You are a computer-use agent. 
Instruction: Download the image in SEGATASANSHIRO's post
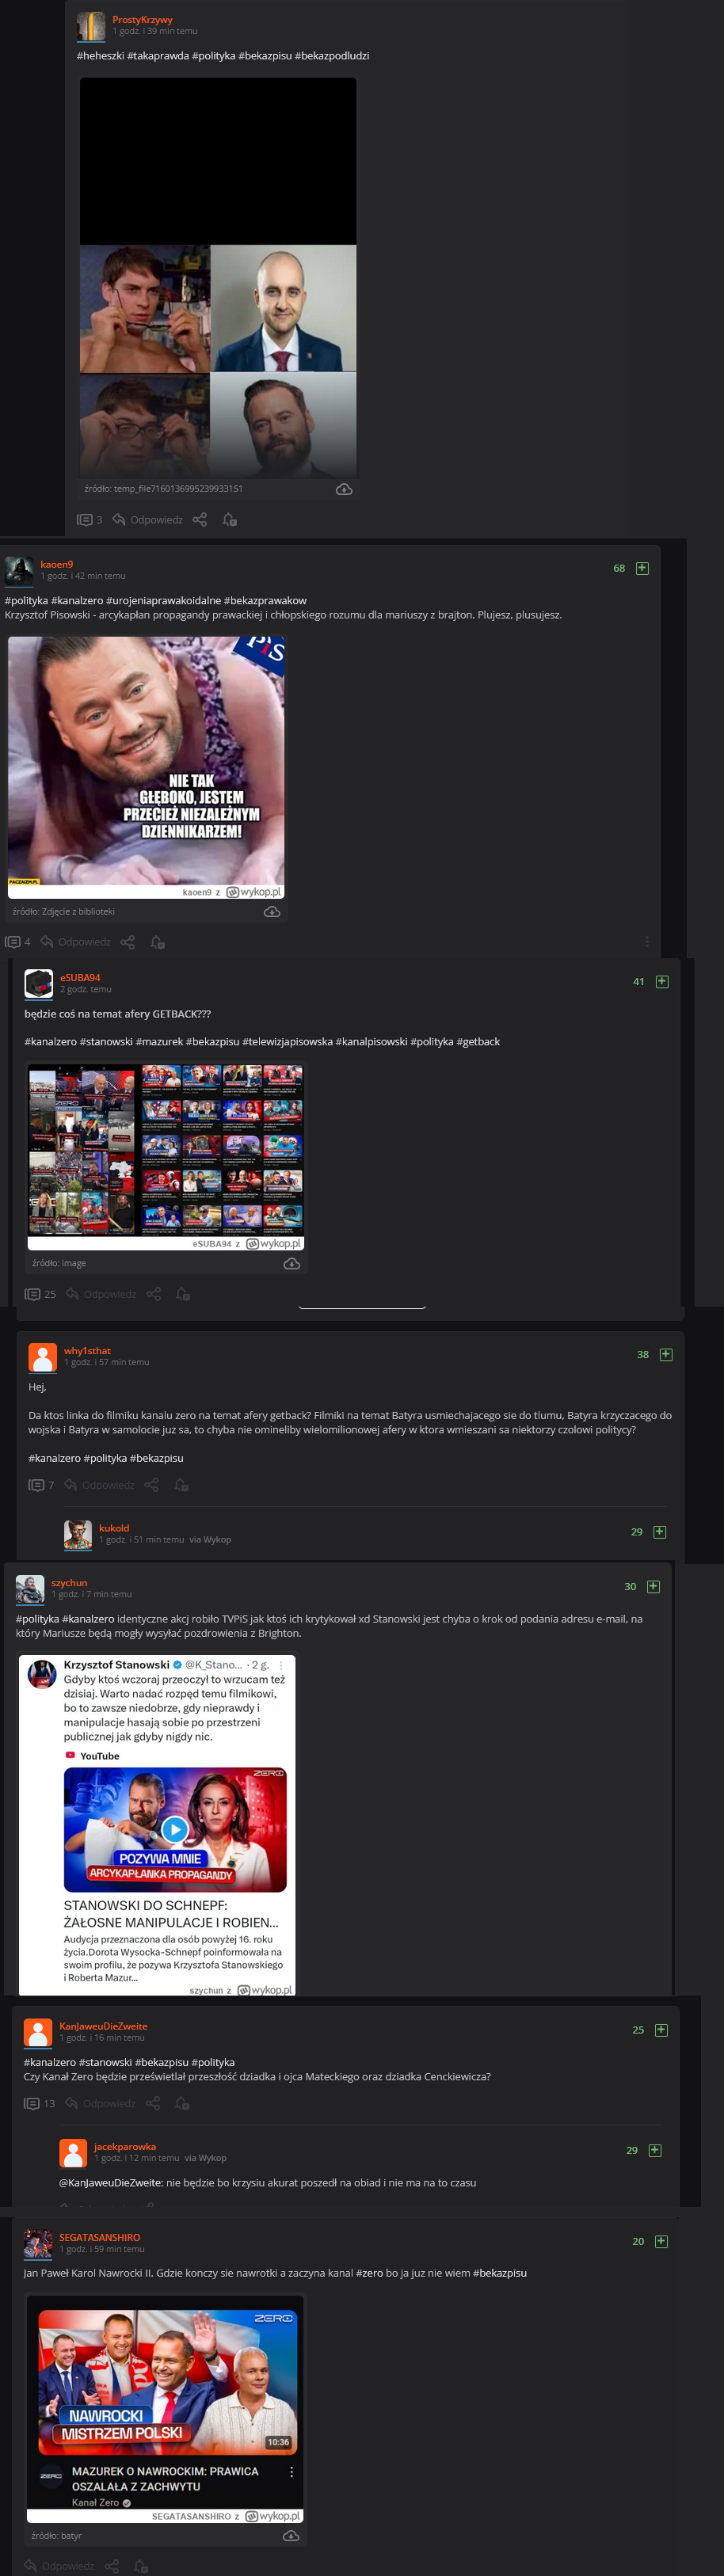tap(290, 2535)
